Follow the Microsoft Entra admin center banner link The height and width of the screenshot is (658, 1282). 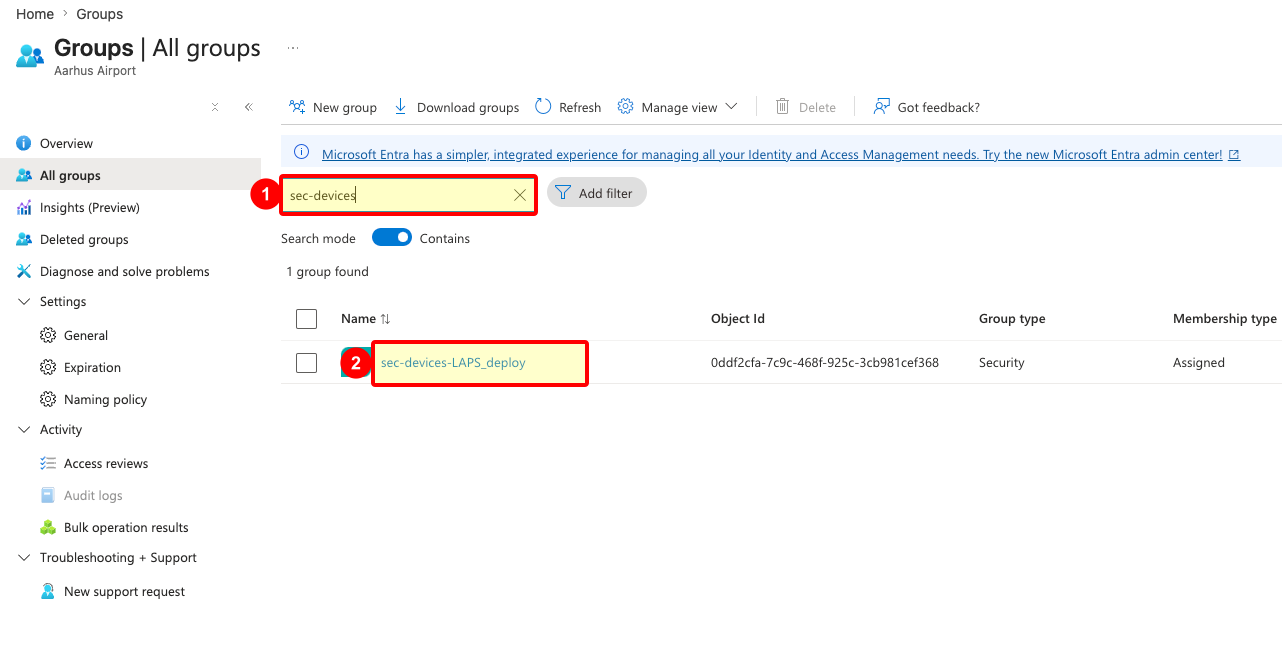tap(770, 155)
